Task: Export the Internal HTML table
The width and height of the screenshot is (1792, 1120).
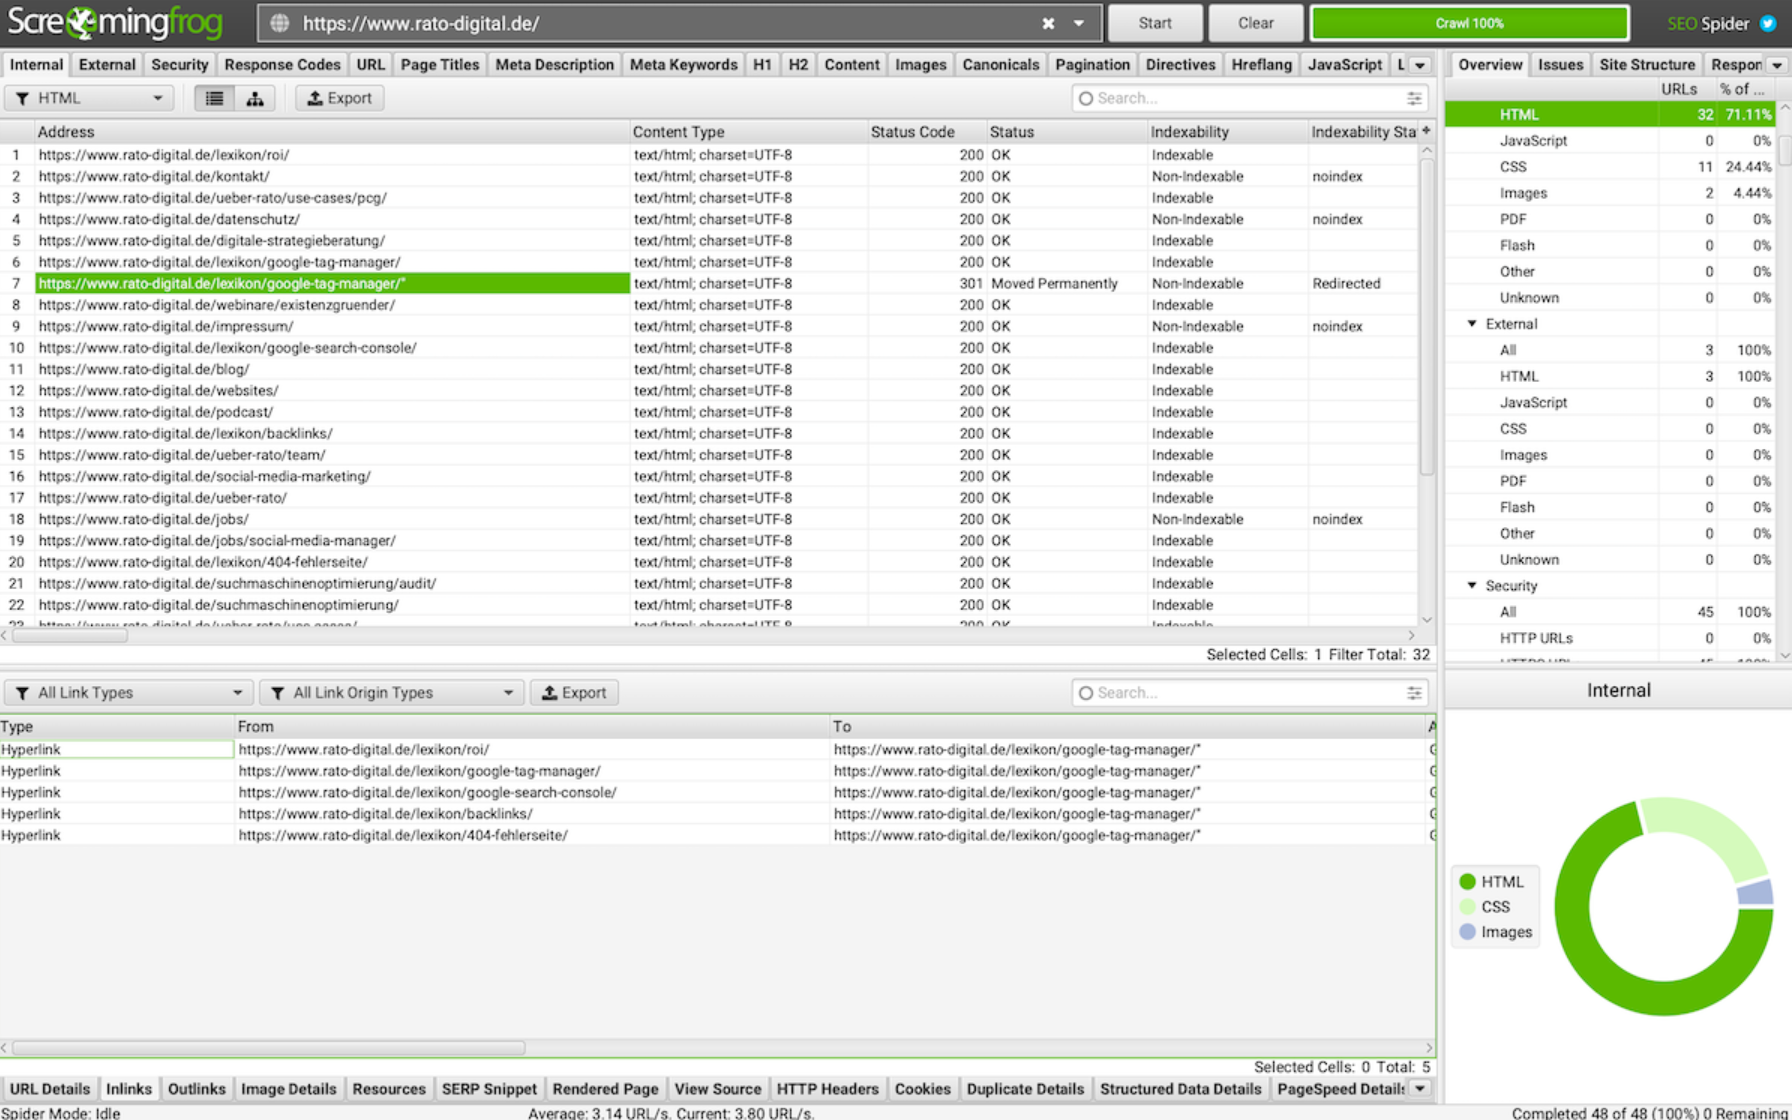Action: (339, 98)
